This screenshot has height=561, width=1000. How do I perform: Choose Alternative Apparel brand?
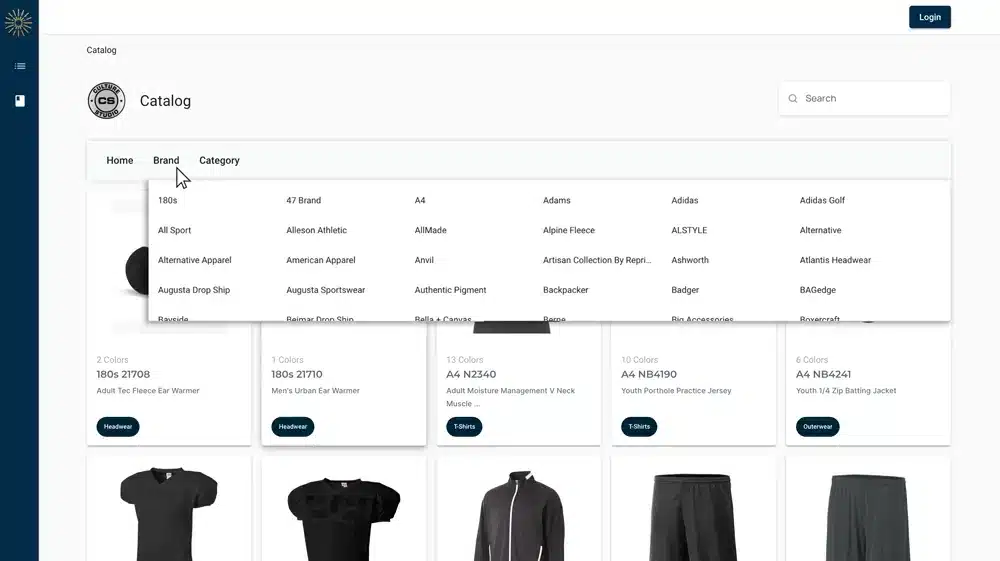coord(195,260)
